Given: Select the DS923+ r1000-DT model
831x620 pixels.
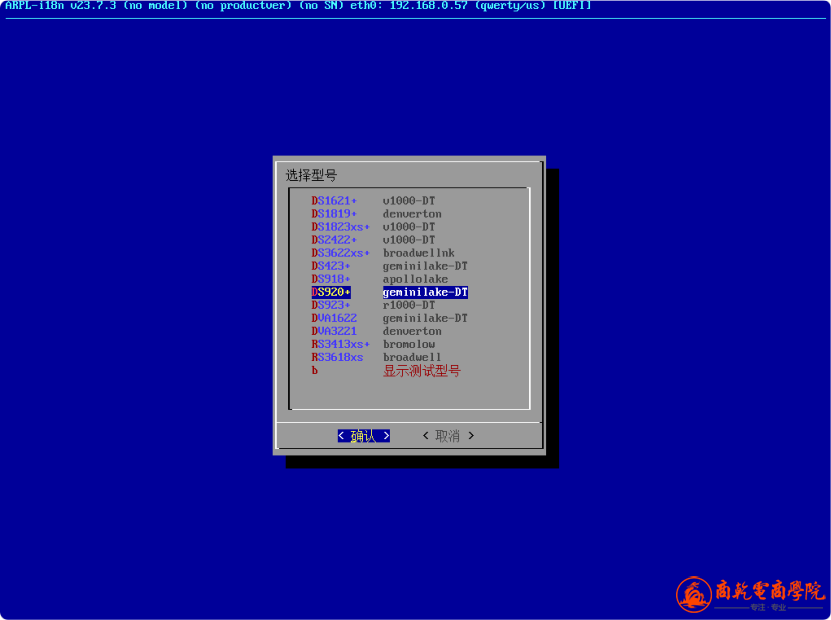Looking at the screenshot, I should coord(373,305).
